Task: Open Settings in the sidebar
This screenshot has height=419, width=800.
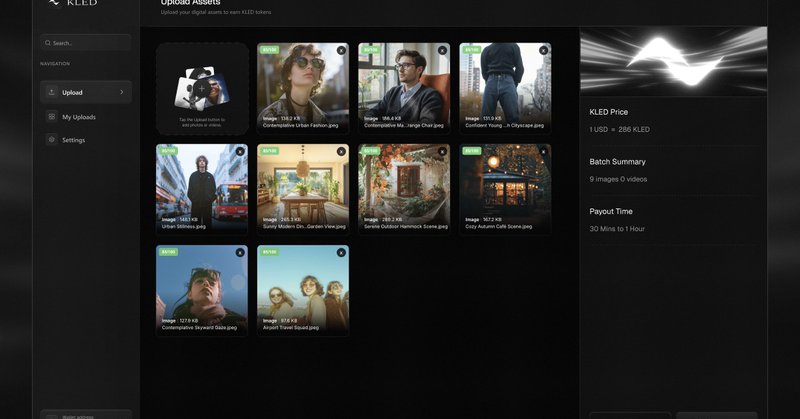Action: click(86, 140)
